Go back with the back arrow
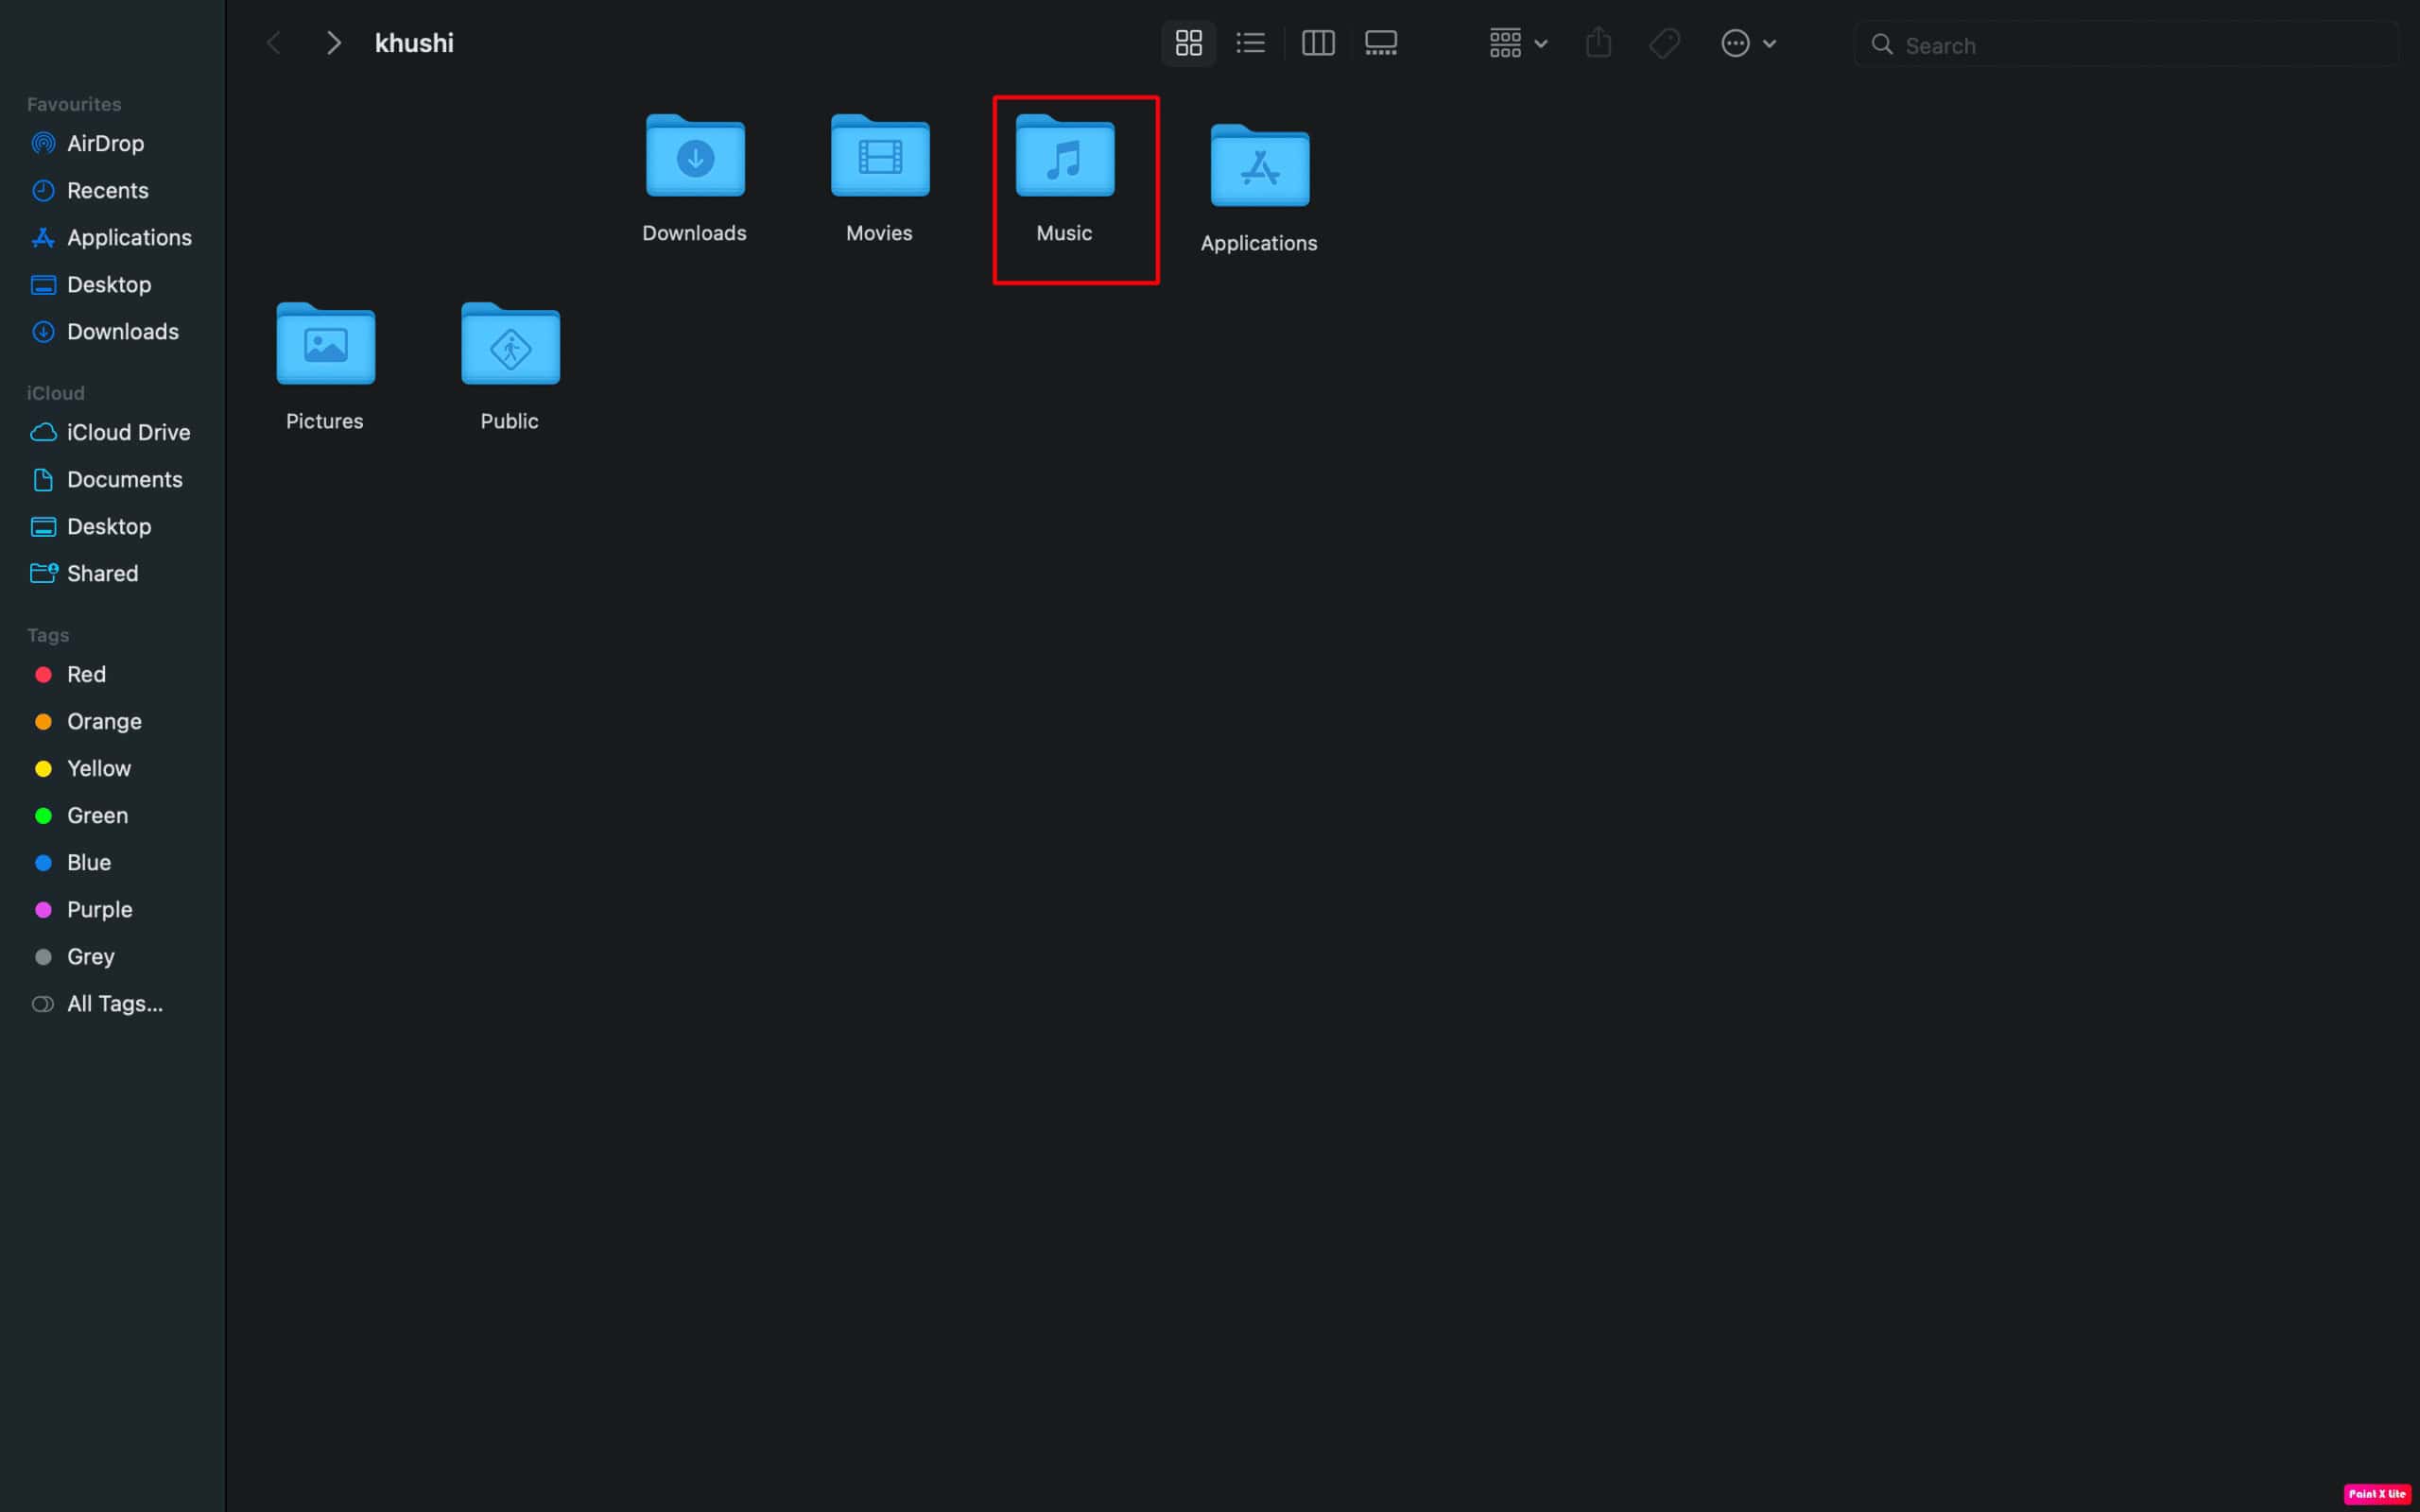The width and height of the screenshot is (2420, 1512). click(x=273, y=43)
